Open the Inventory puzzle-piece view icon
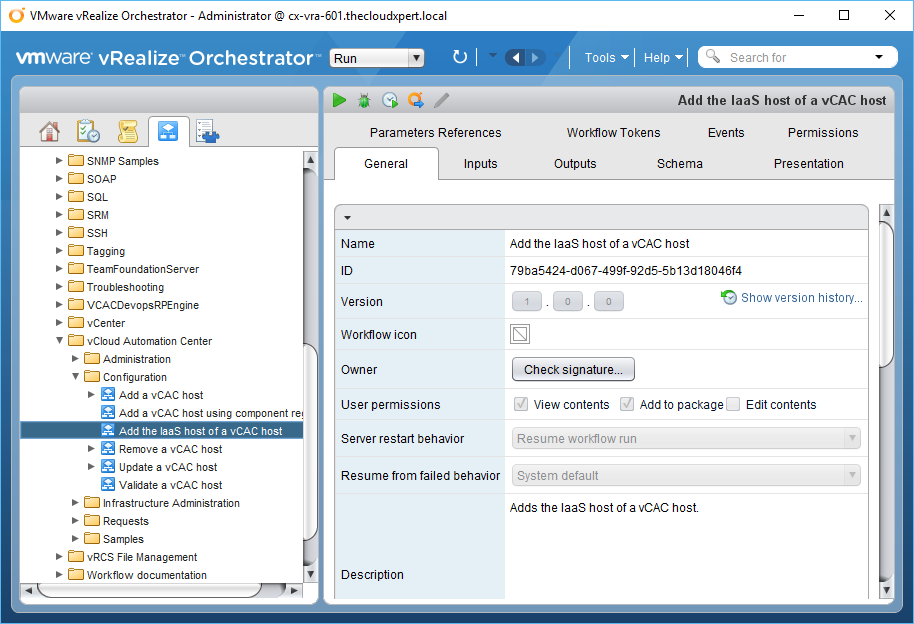 (x=207, y=131)
